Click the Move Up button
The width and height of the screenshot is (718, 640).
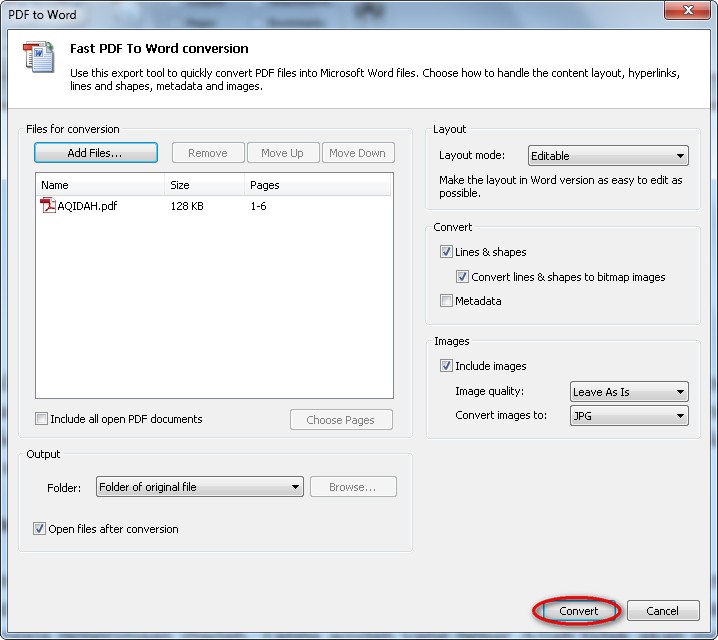click(x=283, y=153)
